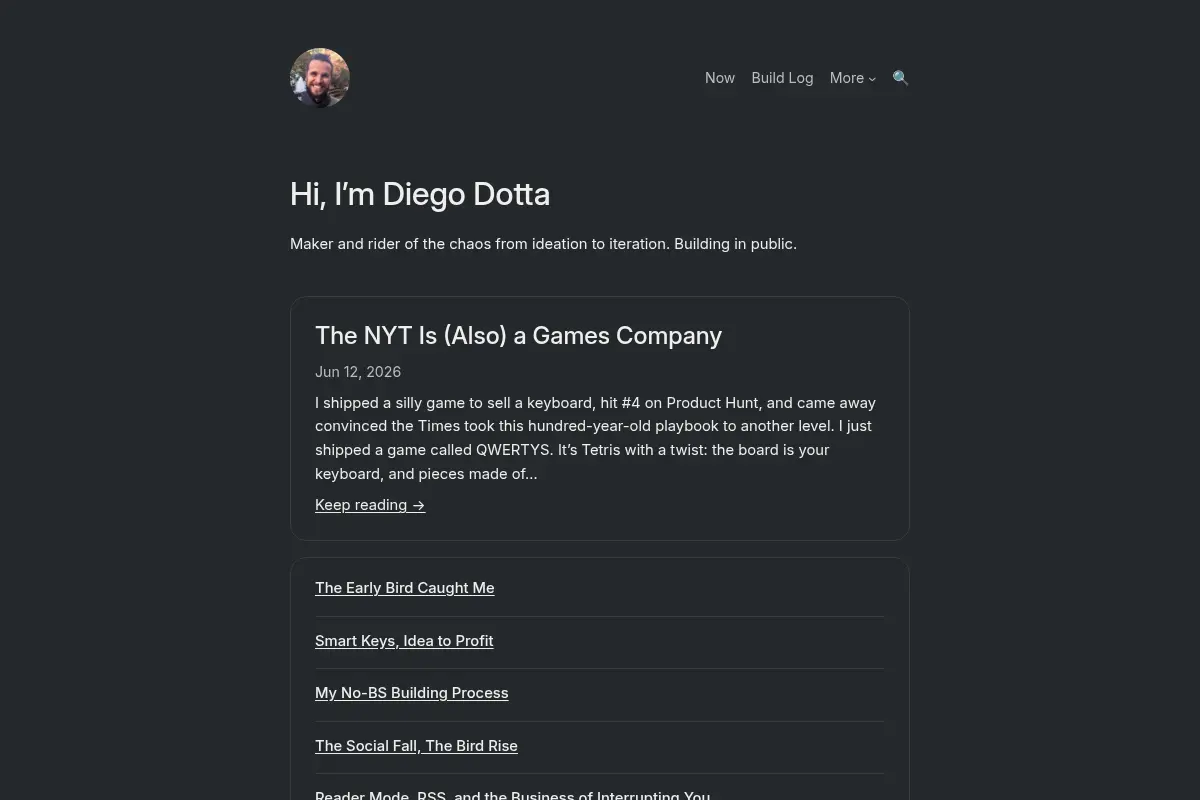Read My No-BS Building Process
The width and height of the screenshot is (1200, 800).
point(412,693)
